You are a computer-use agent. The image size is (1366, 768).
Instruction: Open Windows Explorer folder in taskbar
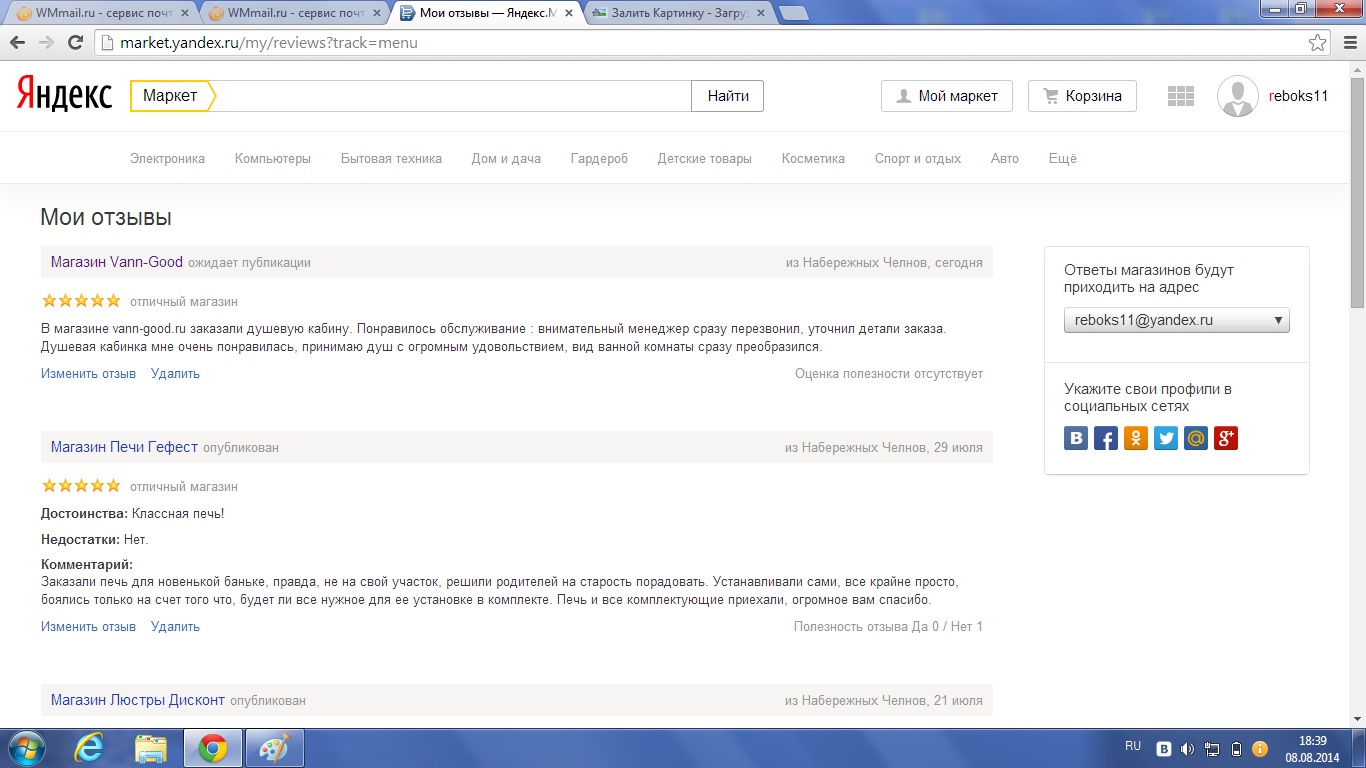(150, 748)
